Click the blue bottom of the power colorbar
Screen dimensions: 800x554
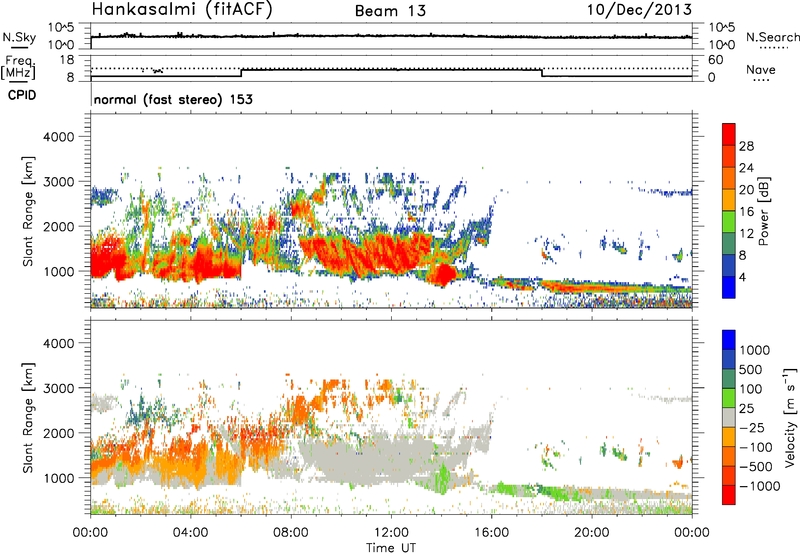[729, 287]
